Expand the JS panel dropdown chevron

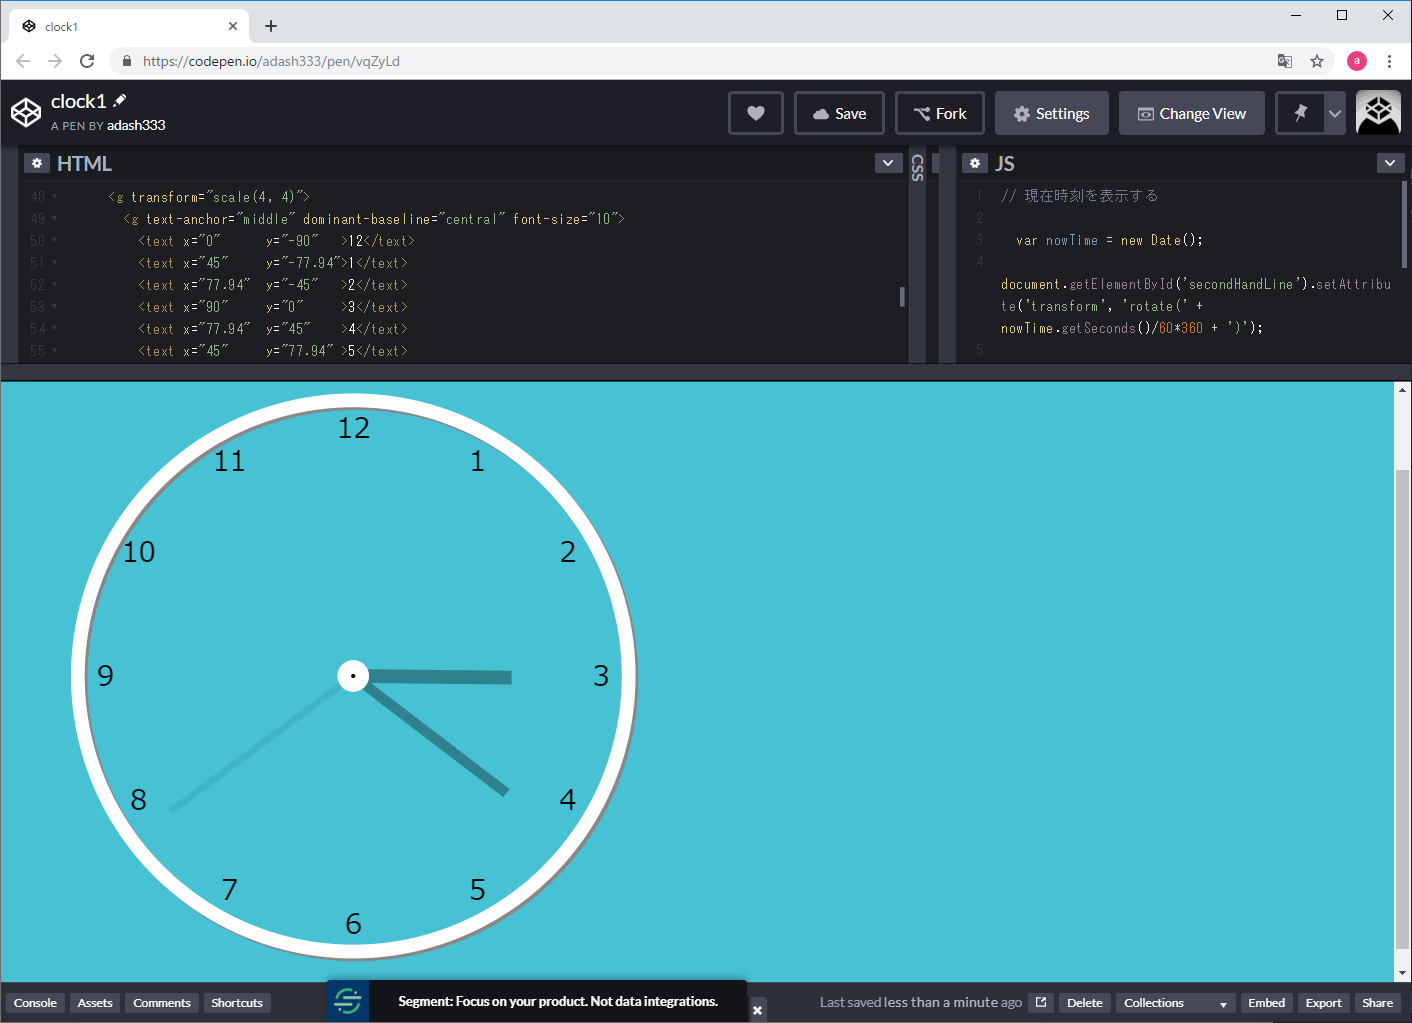[x=1390, y=163]
